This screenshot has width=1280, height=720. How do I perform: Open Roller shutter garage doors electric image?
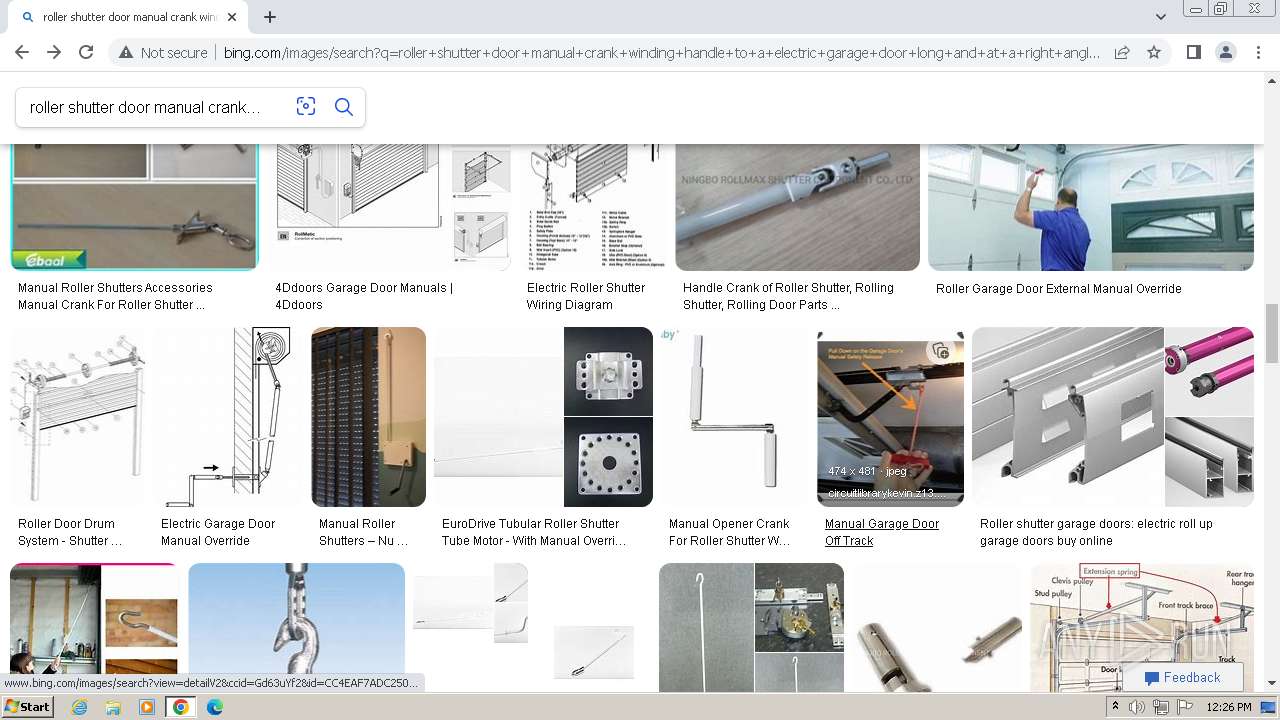(x=1112, y=417)
